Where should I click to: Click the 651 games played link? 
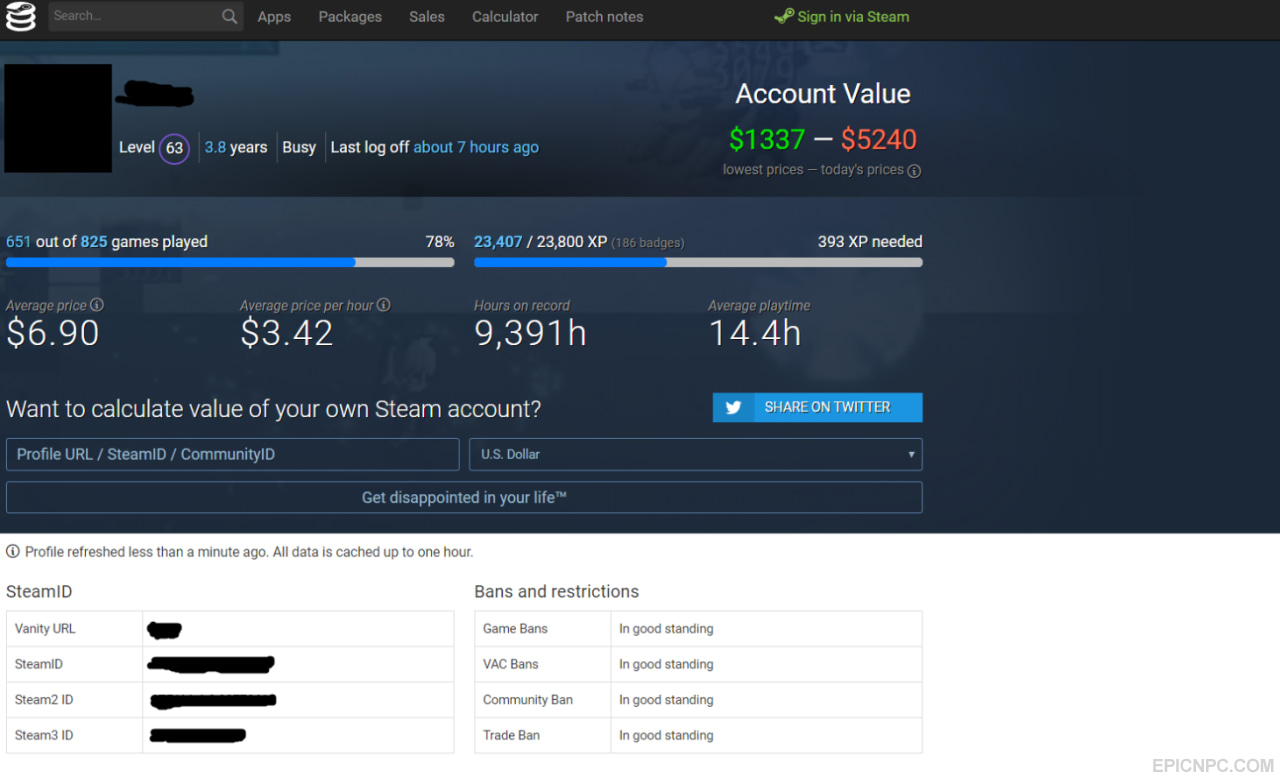[x=19, y=241]
